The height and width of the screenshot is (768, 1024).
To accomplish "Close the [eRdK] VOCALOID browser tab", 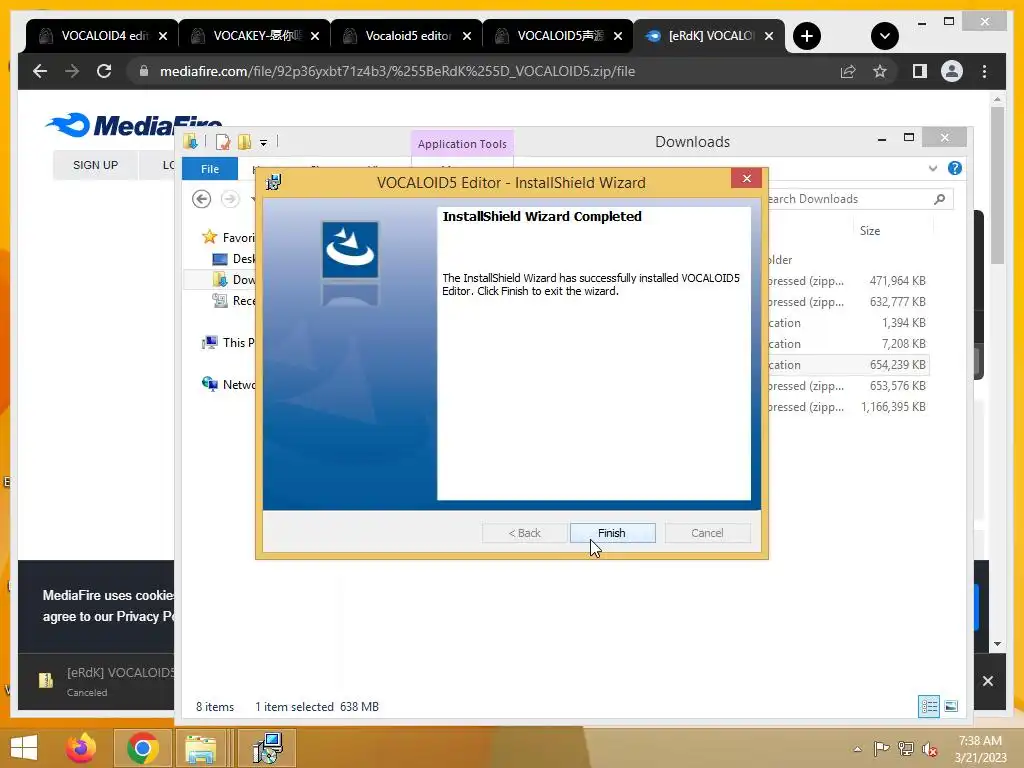I will [x=769, y=36].
